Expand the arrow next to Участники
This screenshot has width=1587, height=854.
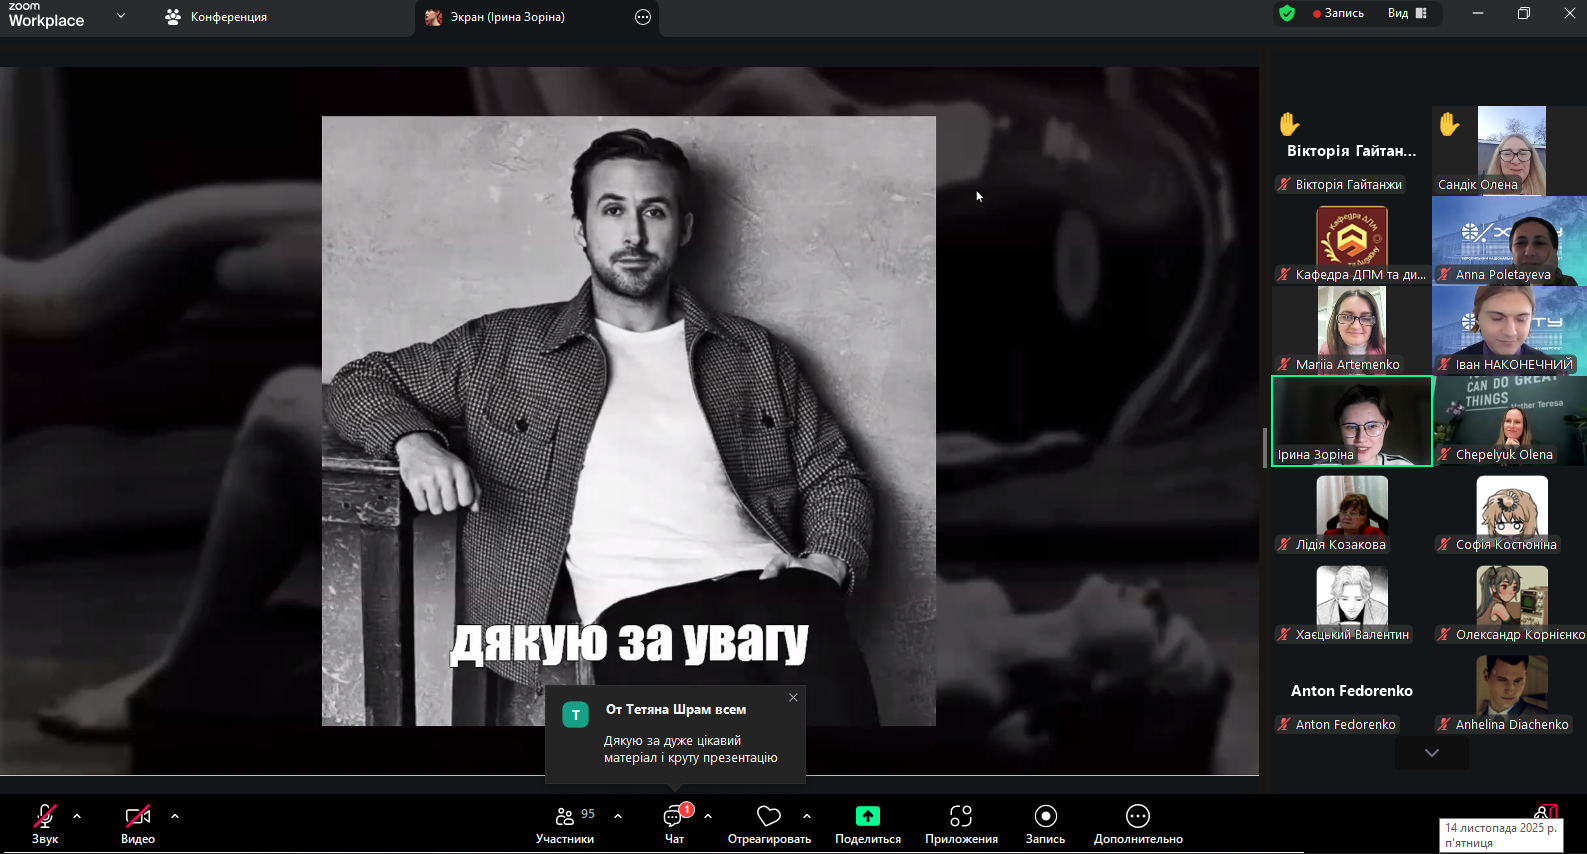[x=618, y=816]
